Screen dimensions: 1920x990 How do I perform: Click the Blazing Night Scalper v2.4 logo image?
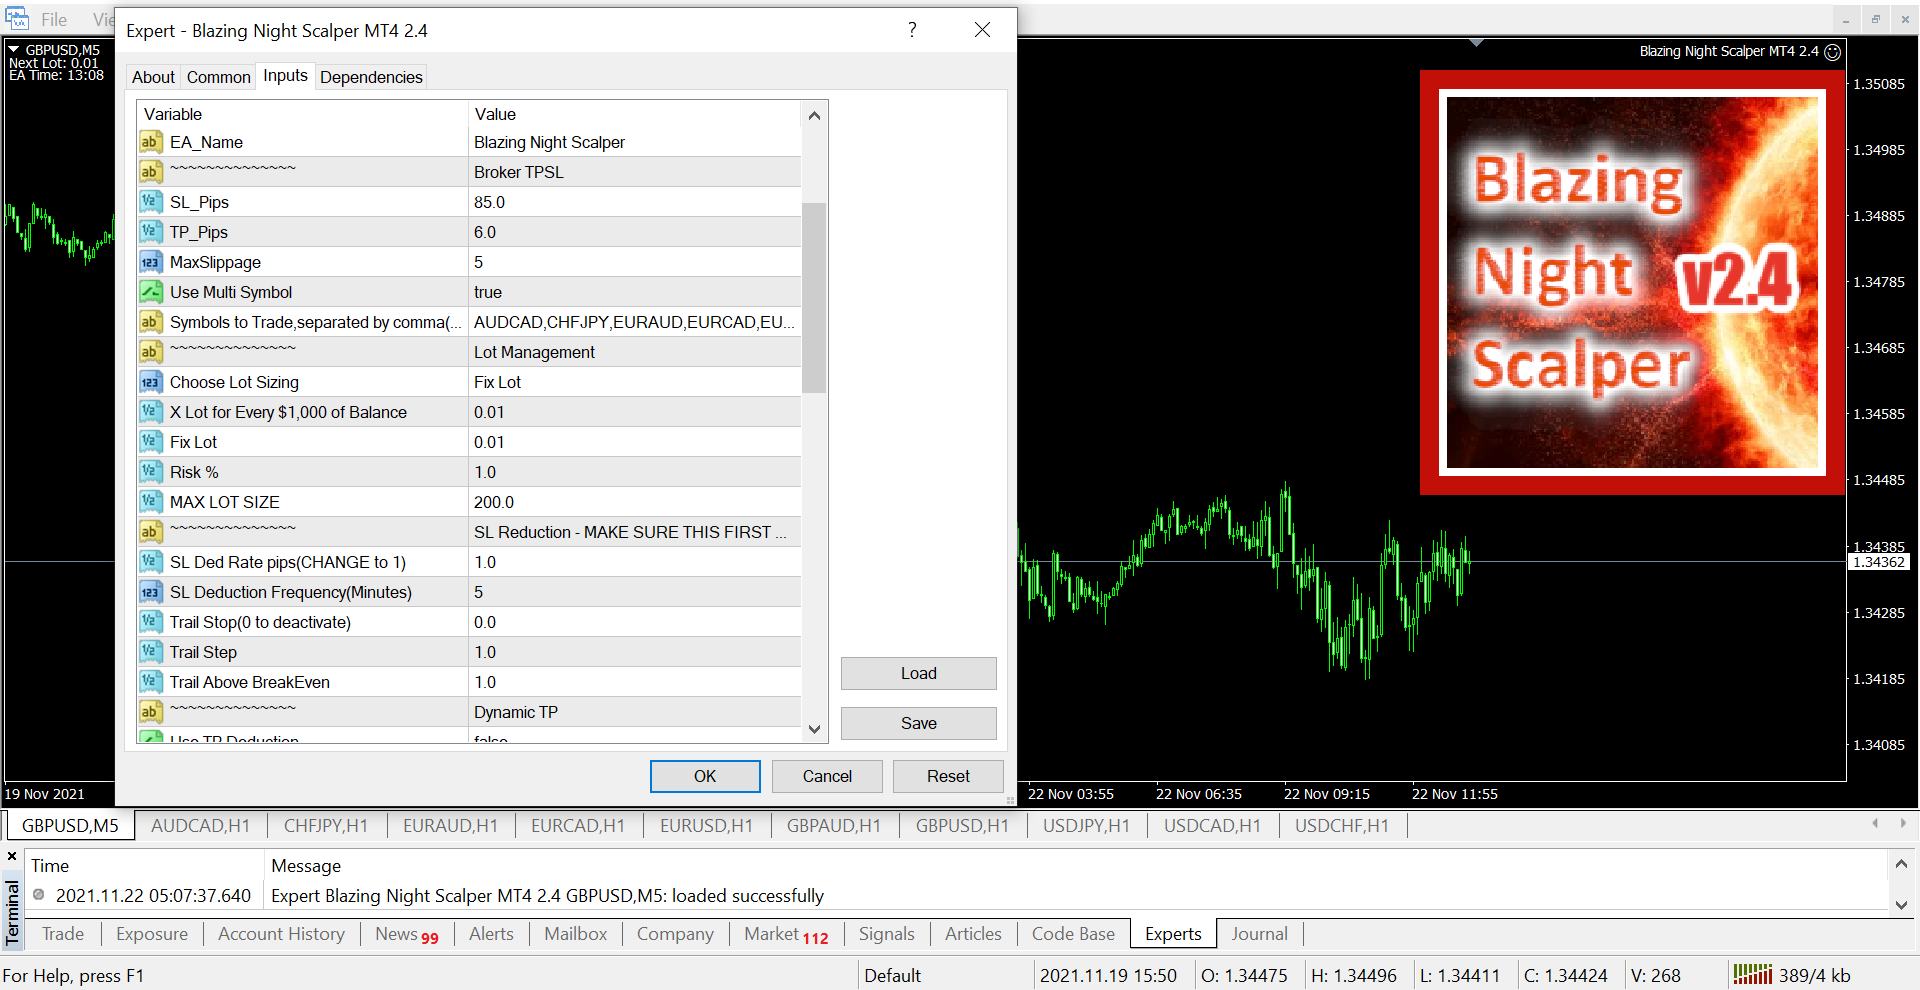(x=1632, y=283)
